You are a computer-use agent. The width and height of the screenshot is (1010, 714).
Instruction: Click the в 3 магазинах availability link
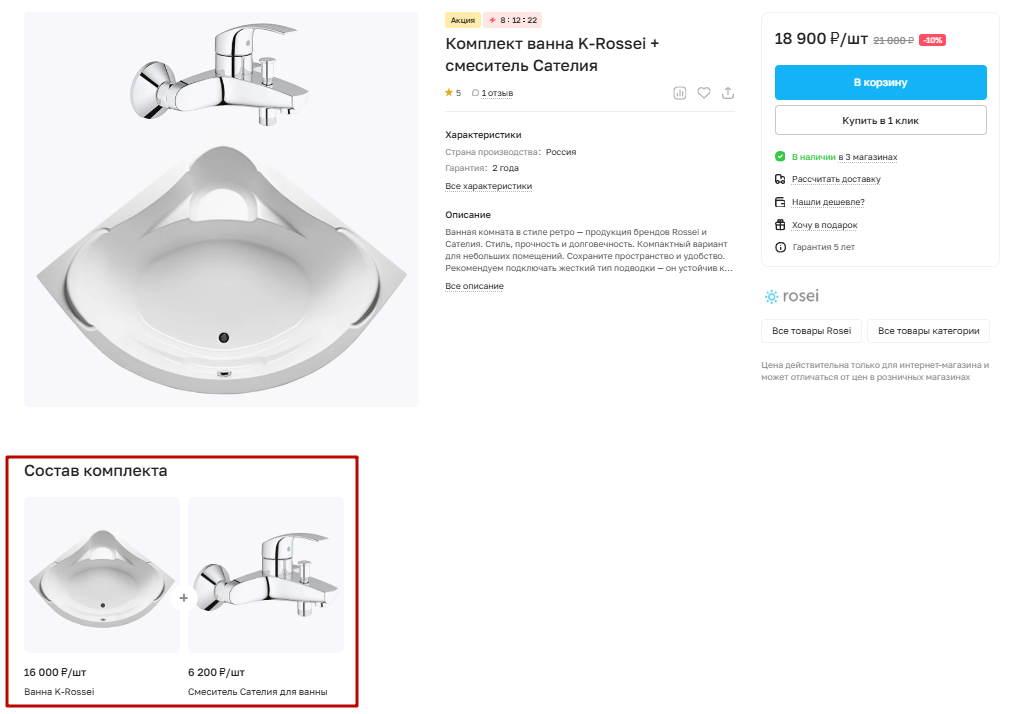868,157
